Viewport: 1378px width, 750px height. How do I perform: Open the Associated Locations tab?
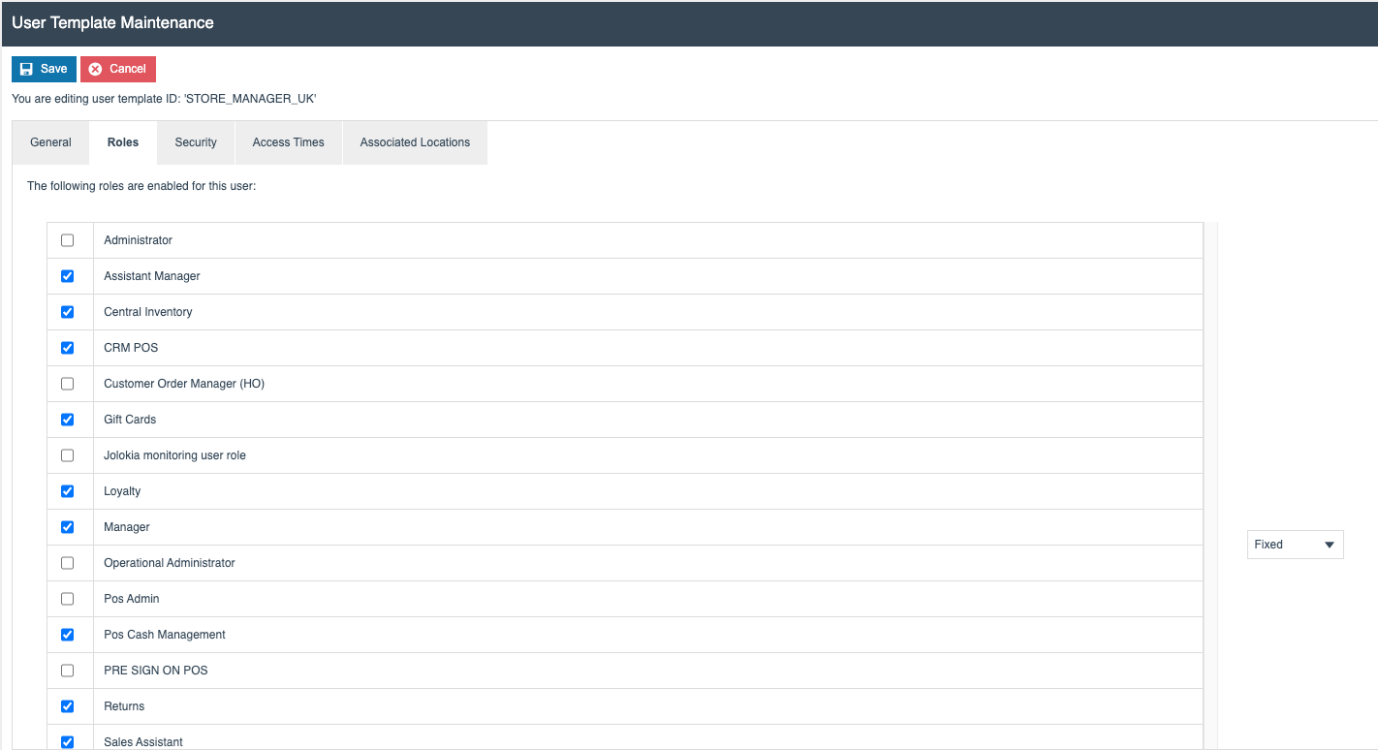coord(414,142)
